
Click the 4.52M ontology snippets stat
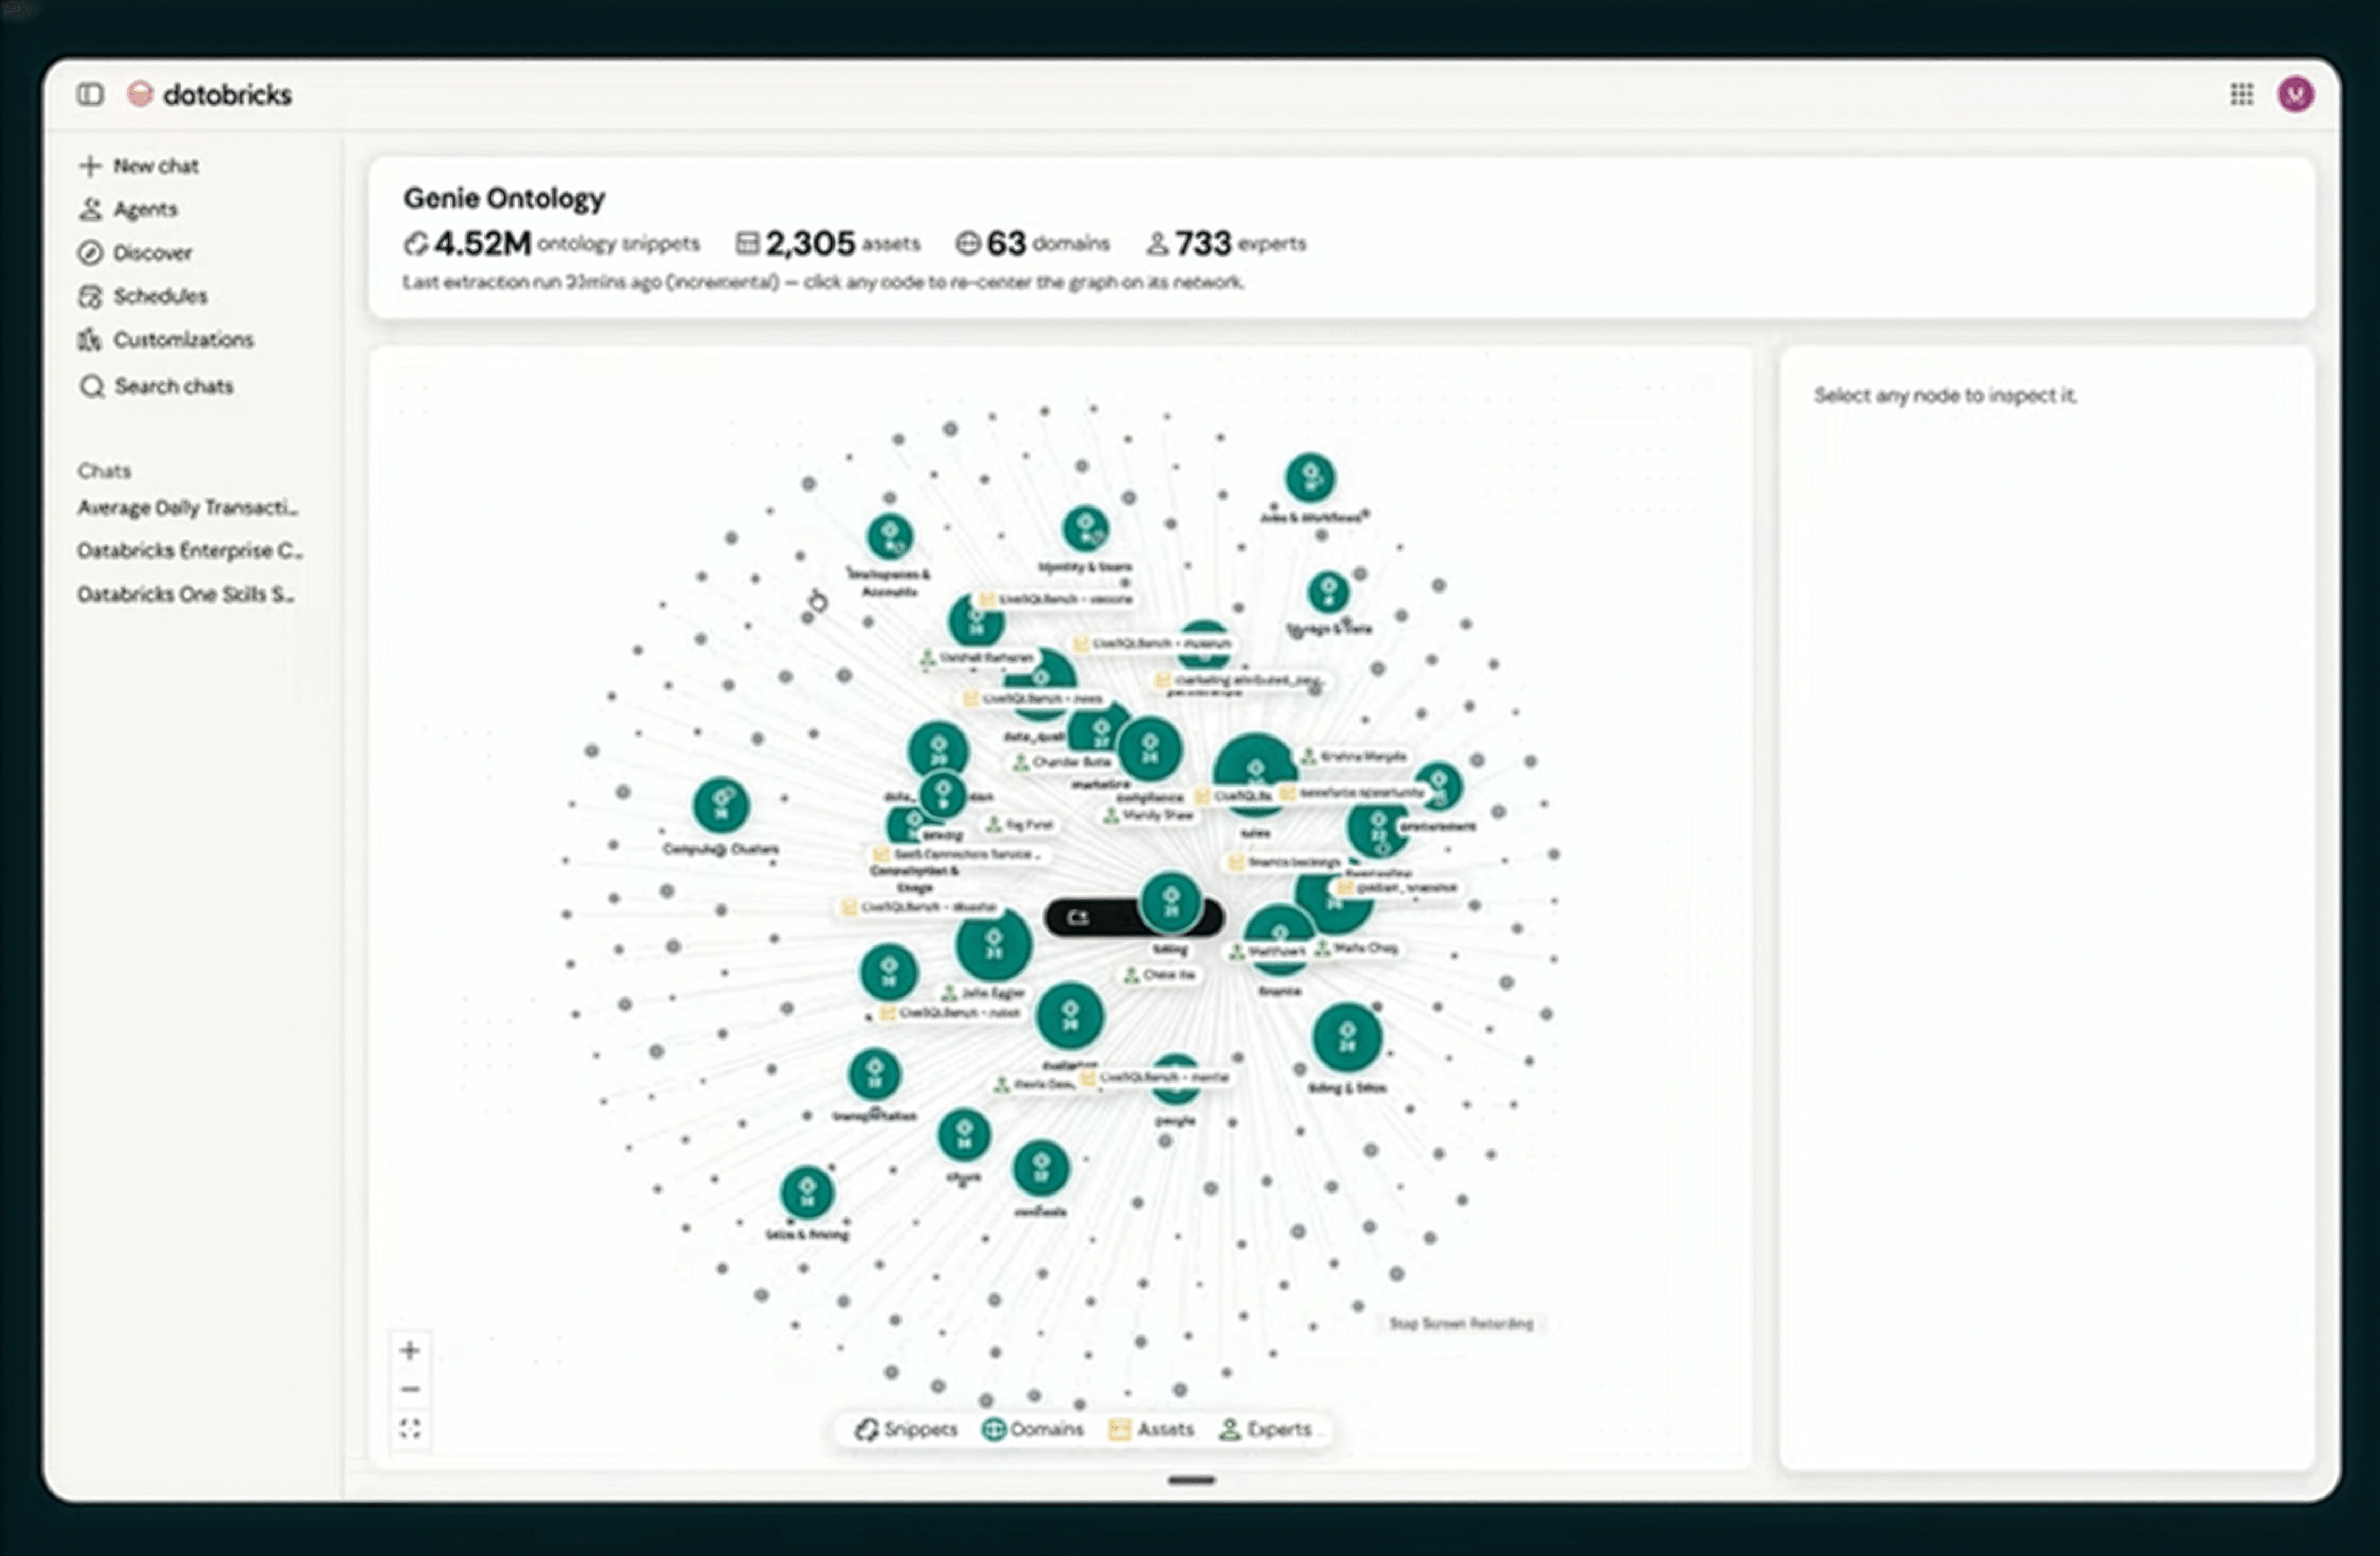tap(552, 243)
